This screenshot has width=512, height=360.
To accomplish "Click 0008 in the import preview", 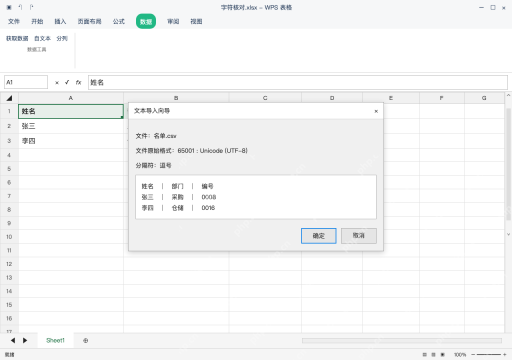I will tap(209, 197).
